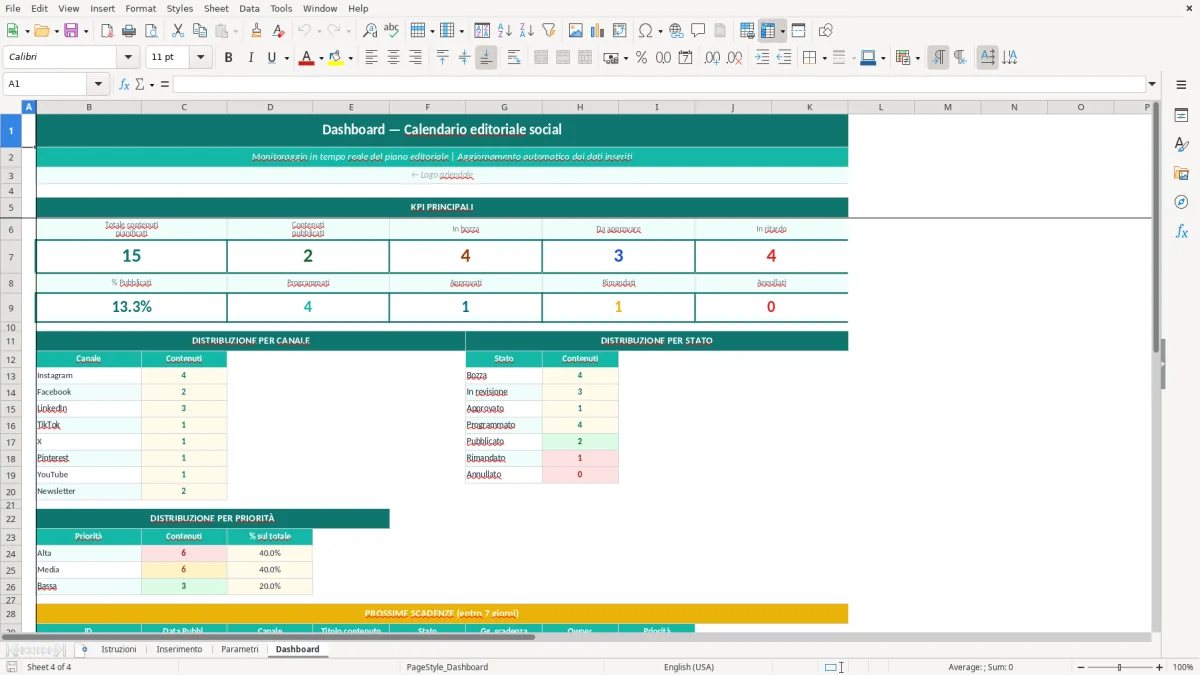Format as percent
Viewport: 1200px width, 675px height.
[x=642, y=58]
